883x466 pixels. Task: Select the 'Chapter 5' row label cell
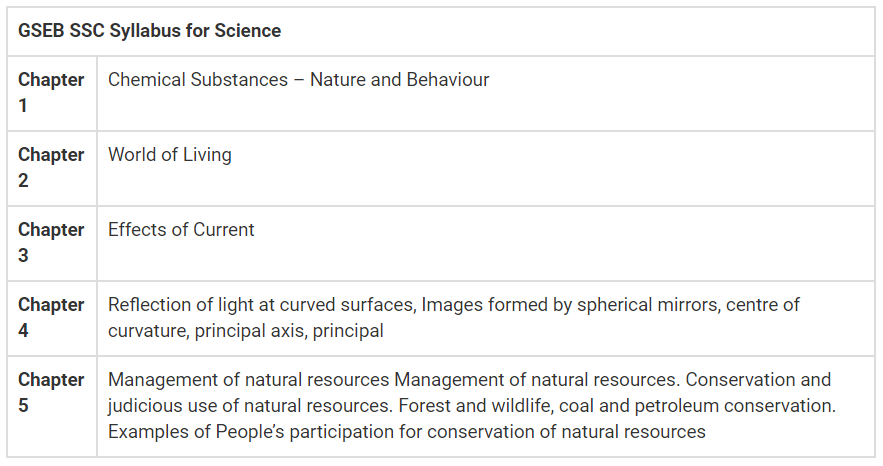click(x=51, y=392)
